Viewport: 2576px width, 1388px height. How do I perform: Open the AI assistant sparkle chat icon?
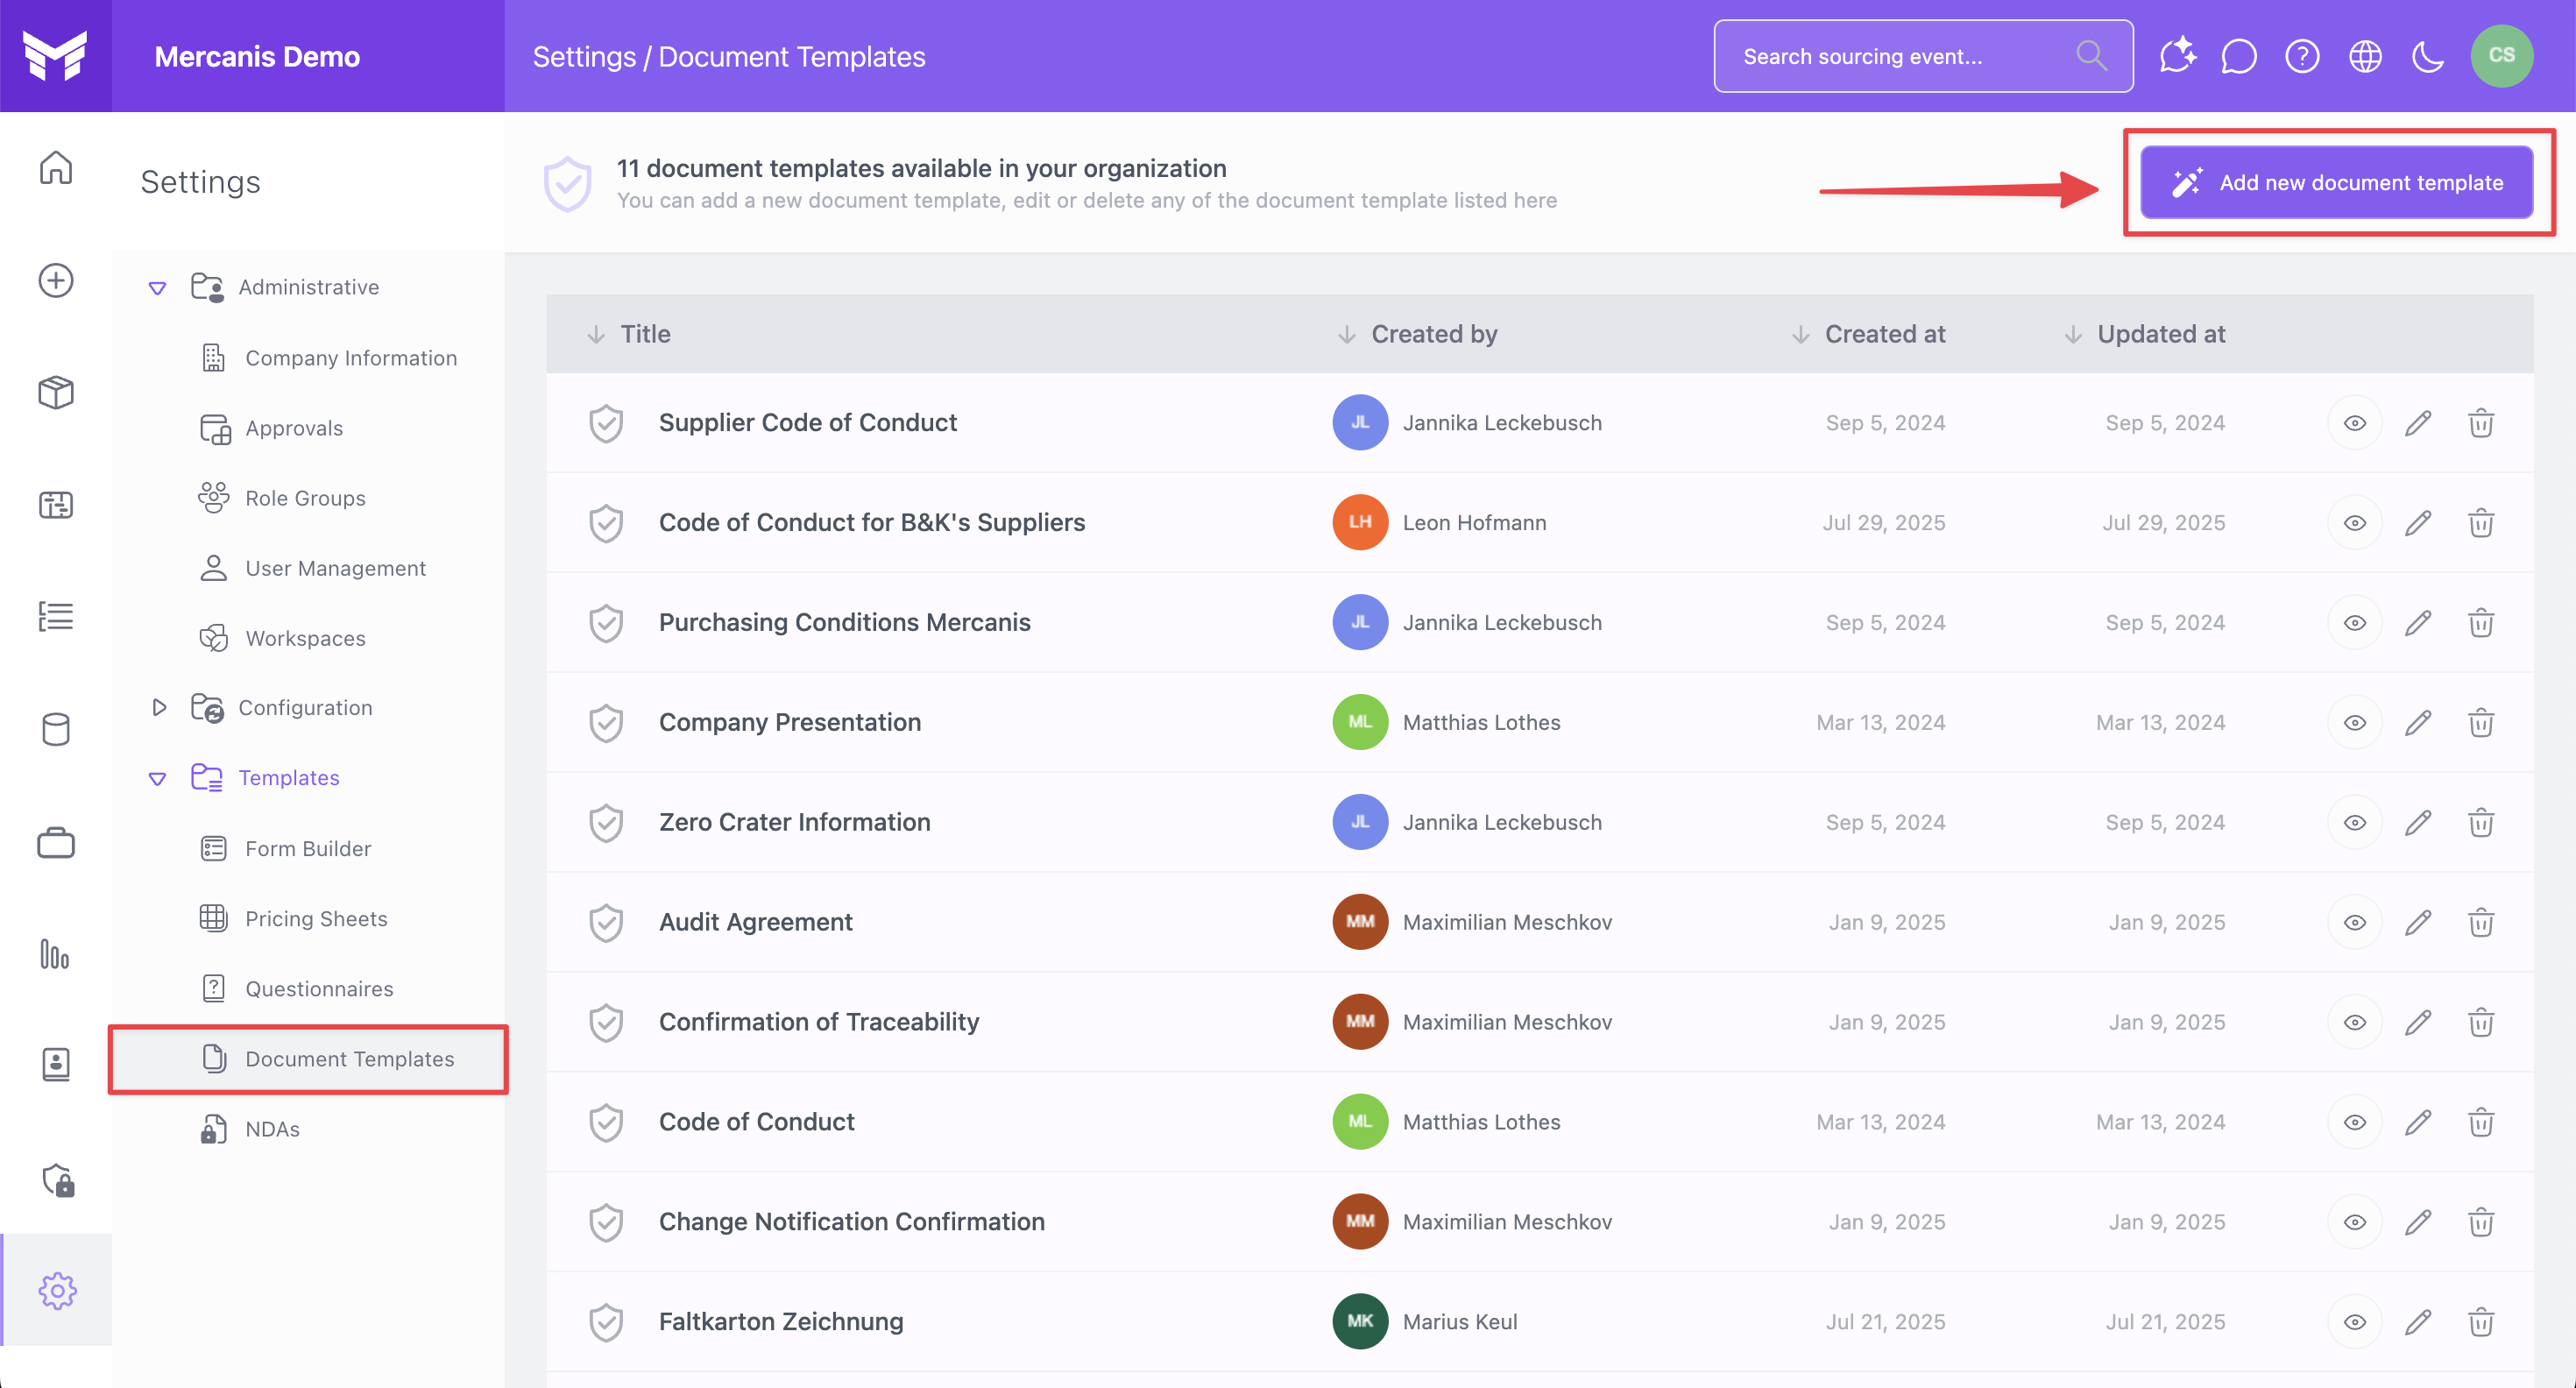[x=2177, y=56]
